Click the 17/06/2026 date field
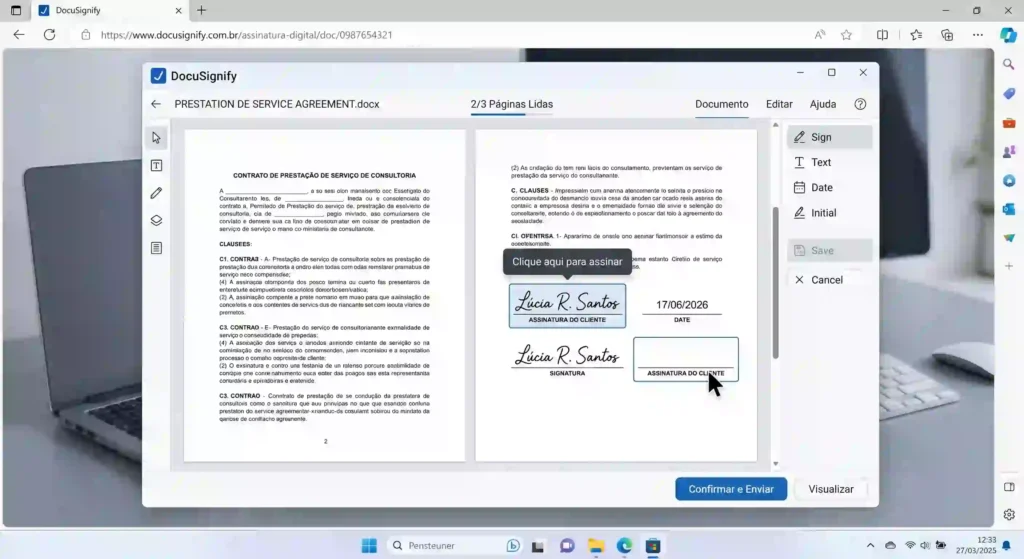Image resolution: width=1024 pixels, height=559 pixels. (x=682, y=305)
